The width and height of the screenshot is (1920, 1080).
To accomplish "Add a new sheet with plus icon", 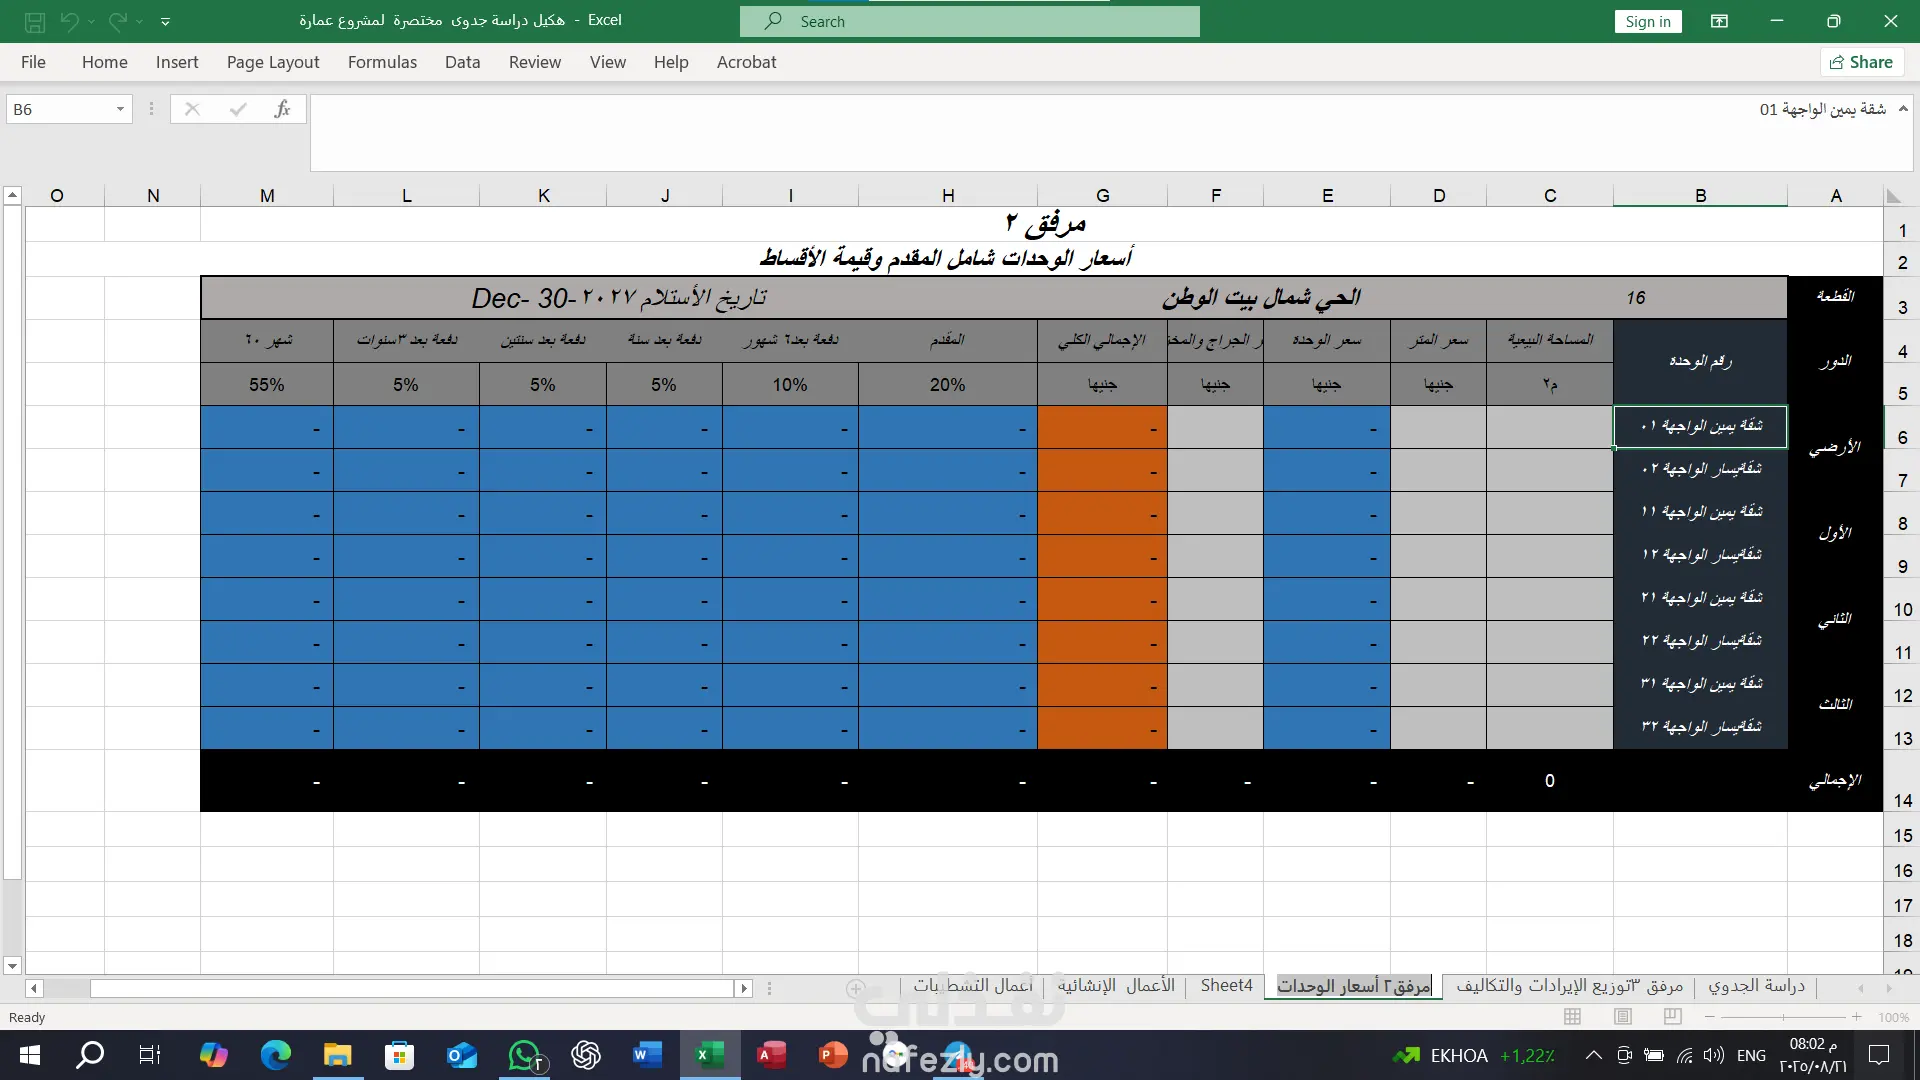I will click(856, 988).
